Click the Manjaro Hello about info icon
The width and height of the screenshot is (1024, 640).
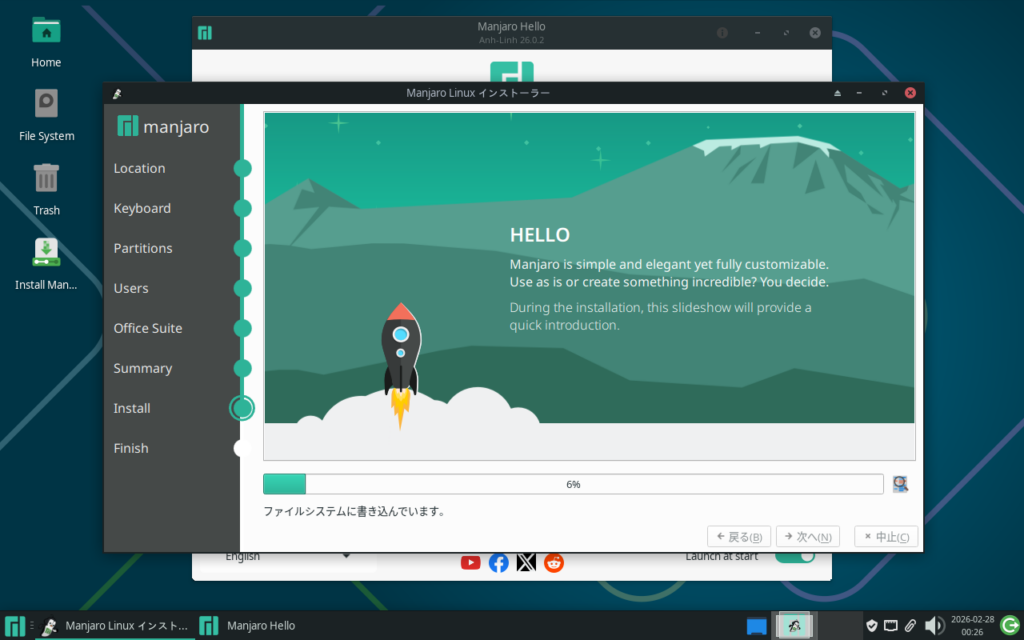pyautogui.click(x=722, y=33)
